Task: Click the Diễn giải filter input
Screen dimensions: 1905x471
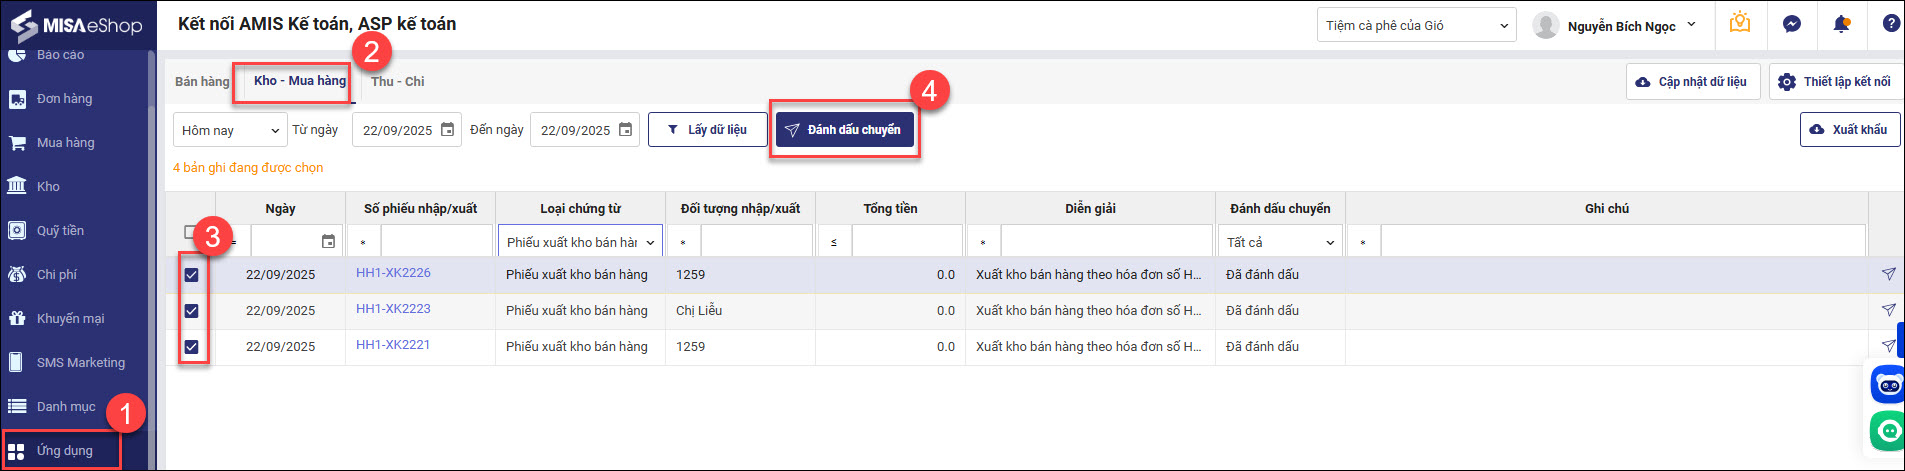Action: click(1105, 242)
